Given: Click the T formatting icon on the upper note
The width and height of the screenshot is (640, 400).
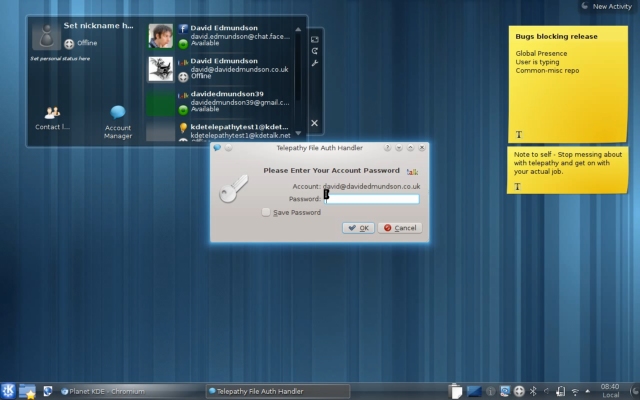Looking at the screenshot, I should click(519, 134).
